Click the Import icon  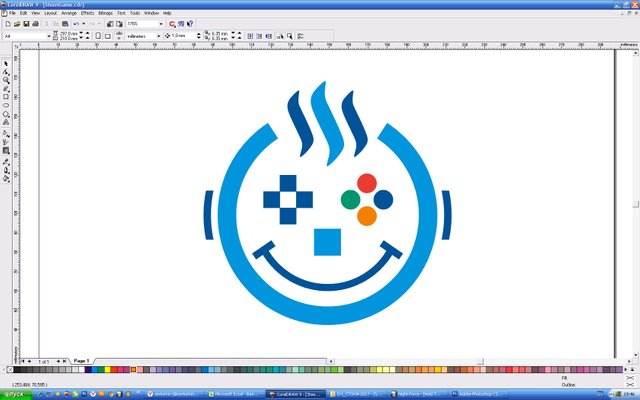(x=110, y=24)
